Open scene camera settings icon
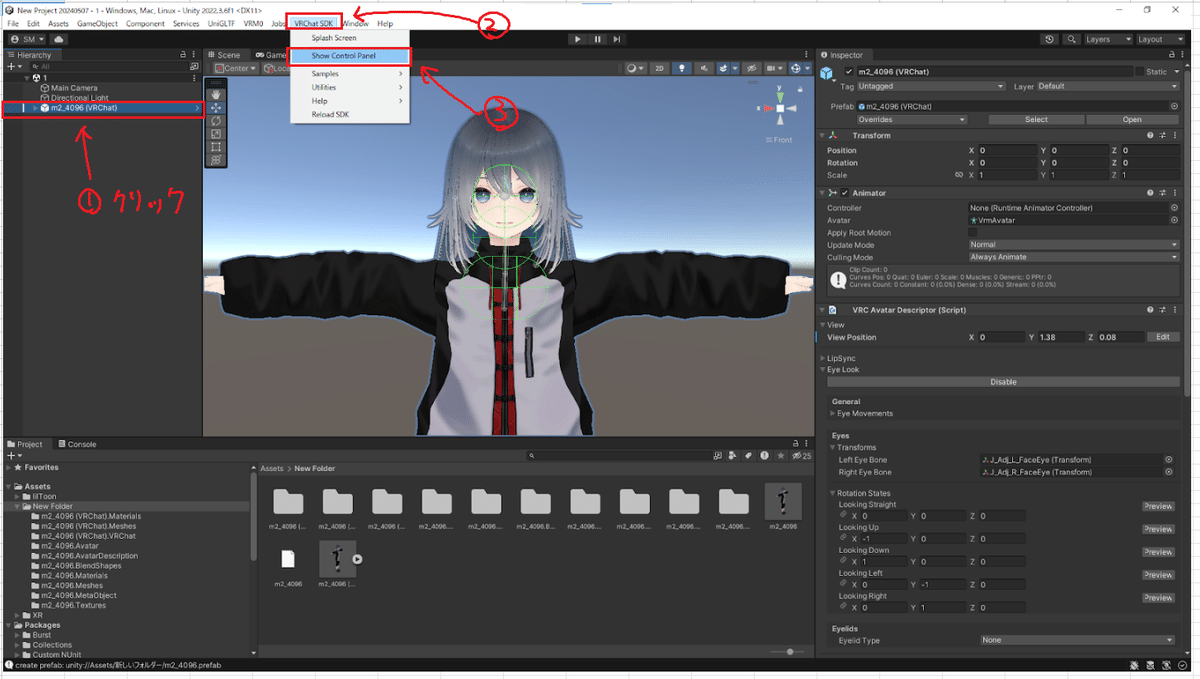This screenshot has width=1200, height=679. (x=773, y=68)
